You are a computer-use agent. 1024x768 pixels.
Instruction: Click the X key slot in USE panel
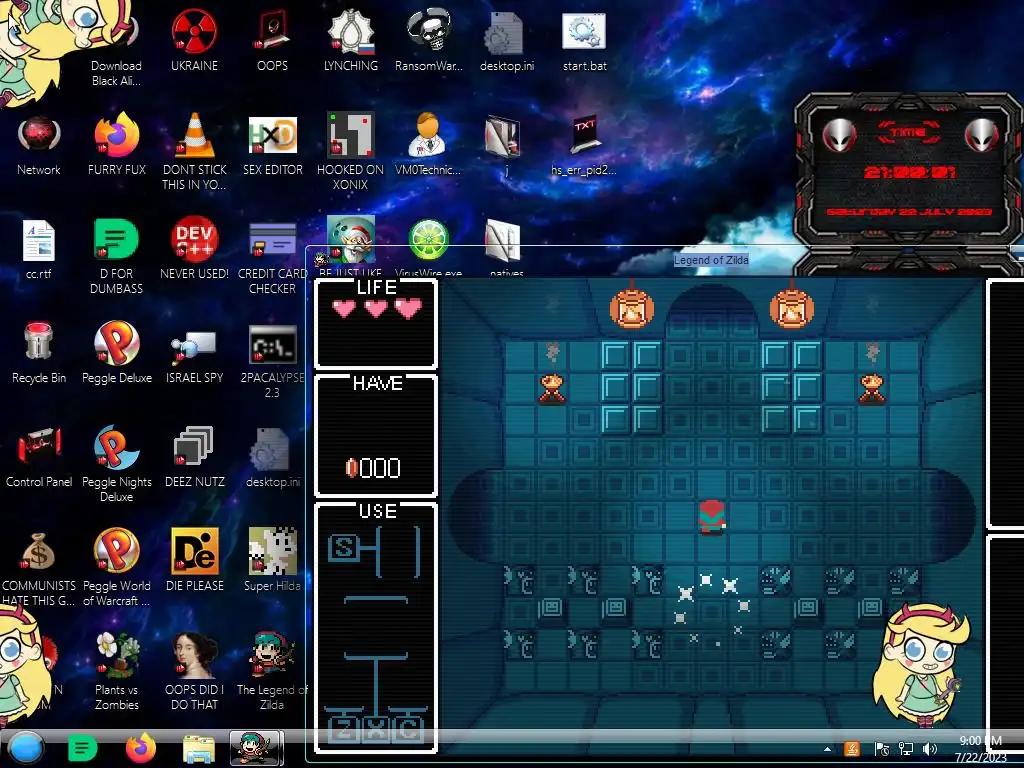click(x=376, y=729)
